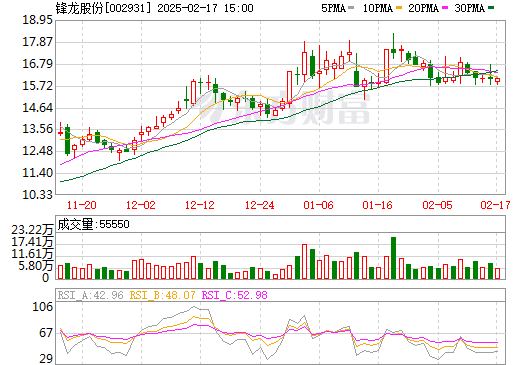The image size is (520, 365).
Task: Select the 01-16 date axis label
Action: click(378, 205)
